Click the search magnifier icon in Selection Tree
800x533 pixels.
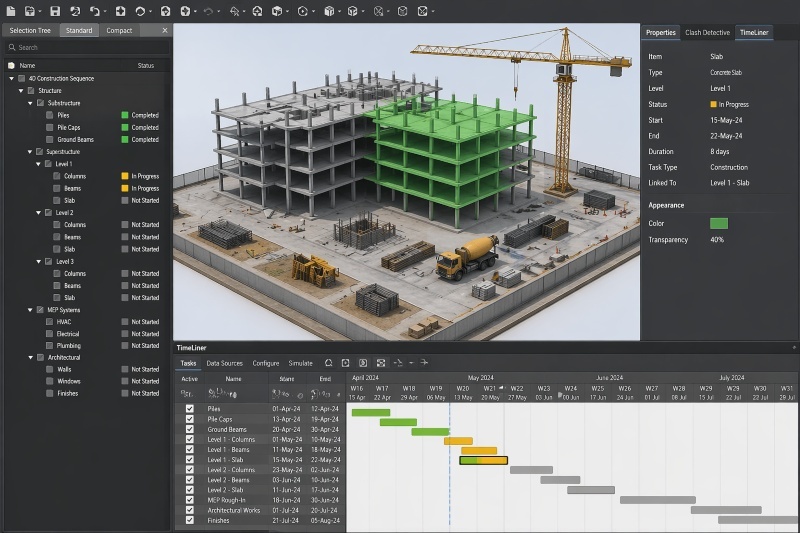pyautogui.click(x=12, y=47)
